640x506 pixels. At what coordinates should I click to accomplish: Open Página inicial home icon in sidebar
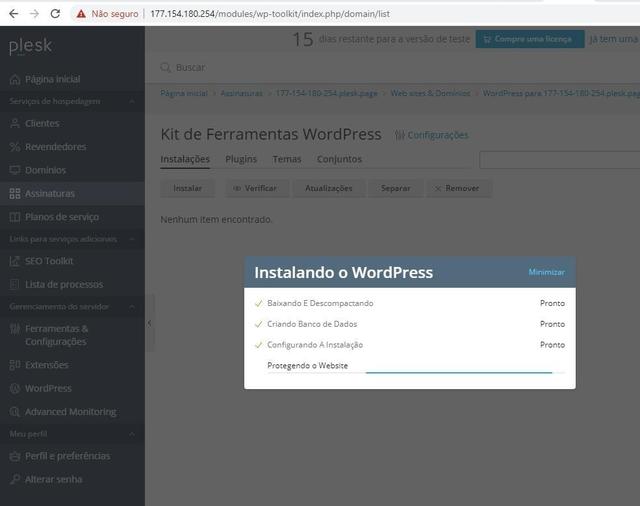(15, 79)
